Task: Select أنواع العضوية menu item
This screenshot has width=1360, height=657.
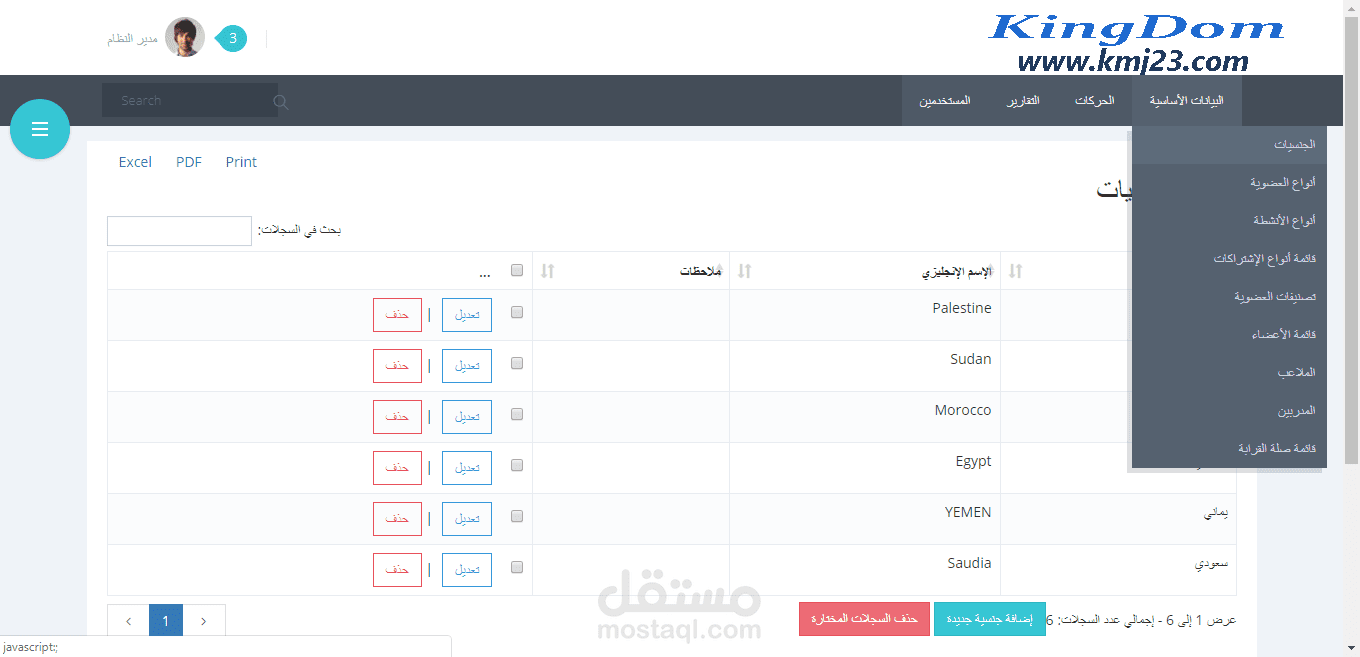Action: click(x=1229, y=183)
